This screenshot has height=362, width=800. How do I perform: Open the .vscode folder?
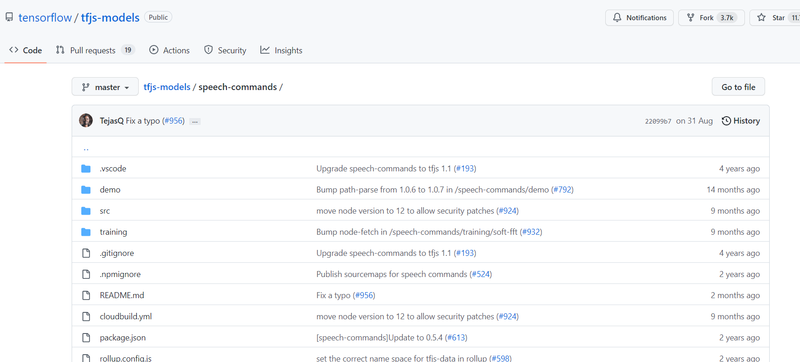113,169
